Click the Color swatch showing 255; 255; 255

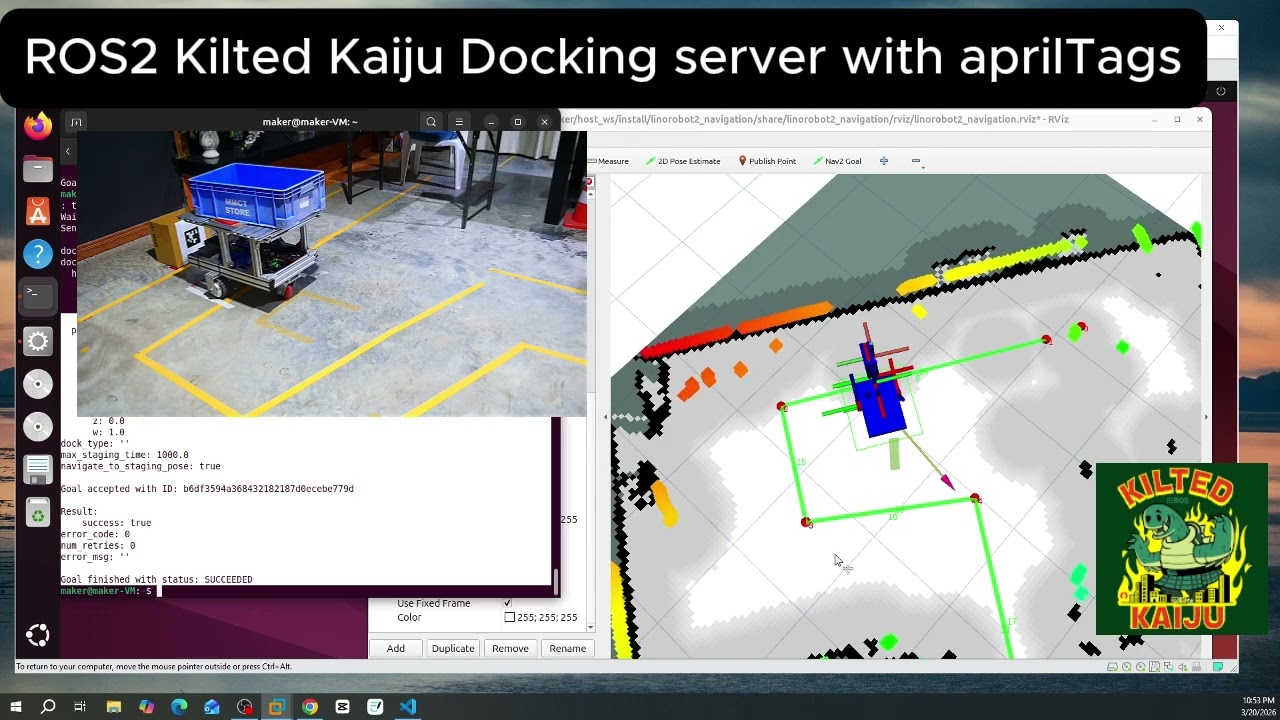510,617
